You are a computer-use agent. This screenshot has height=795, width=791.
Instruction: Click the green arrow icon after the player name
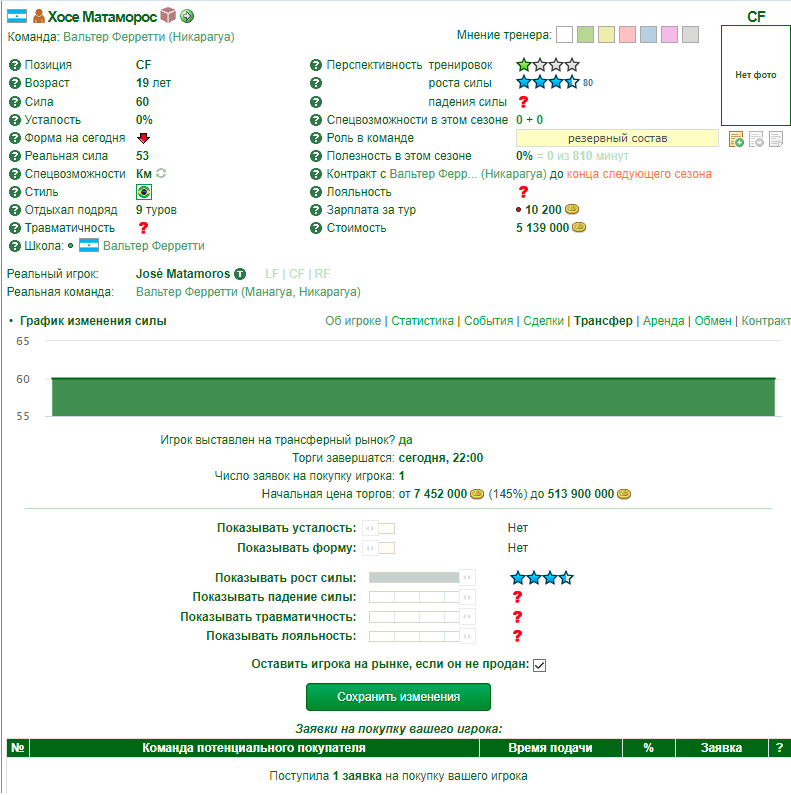pos(187,16)
